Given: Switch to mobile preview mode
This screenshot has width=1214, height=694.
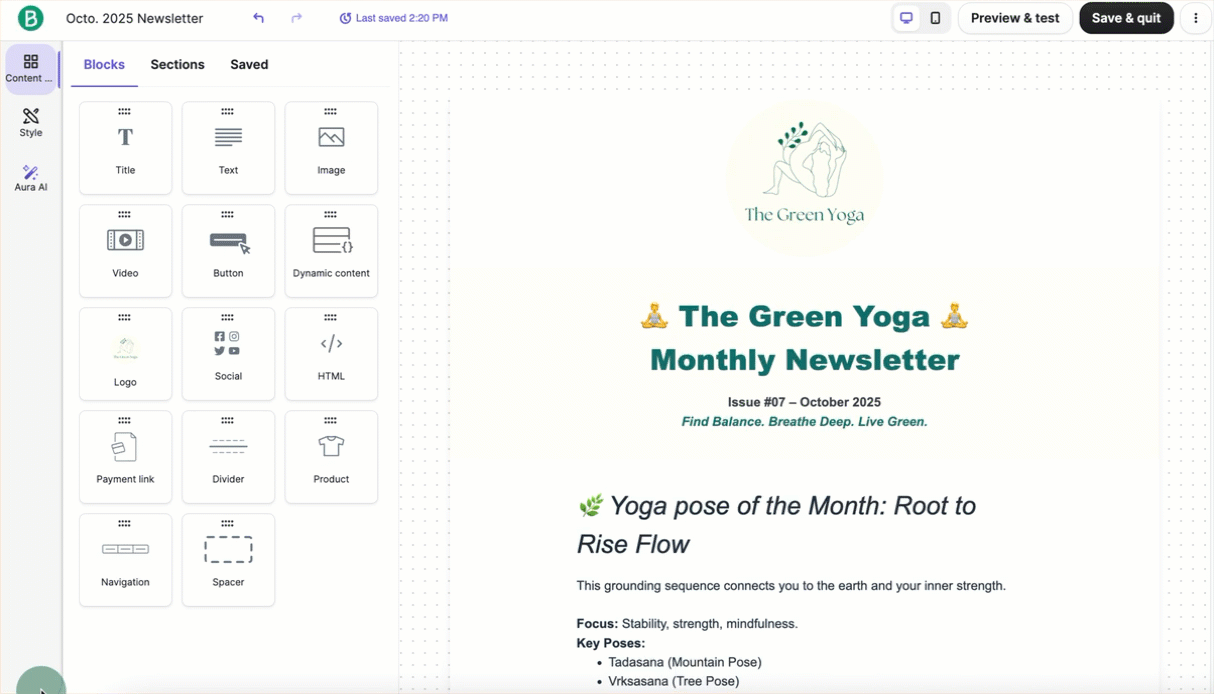Looking at the screenshot, I should [x=935, y=18].
